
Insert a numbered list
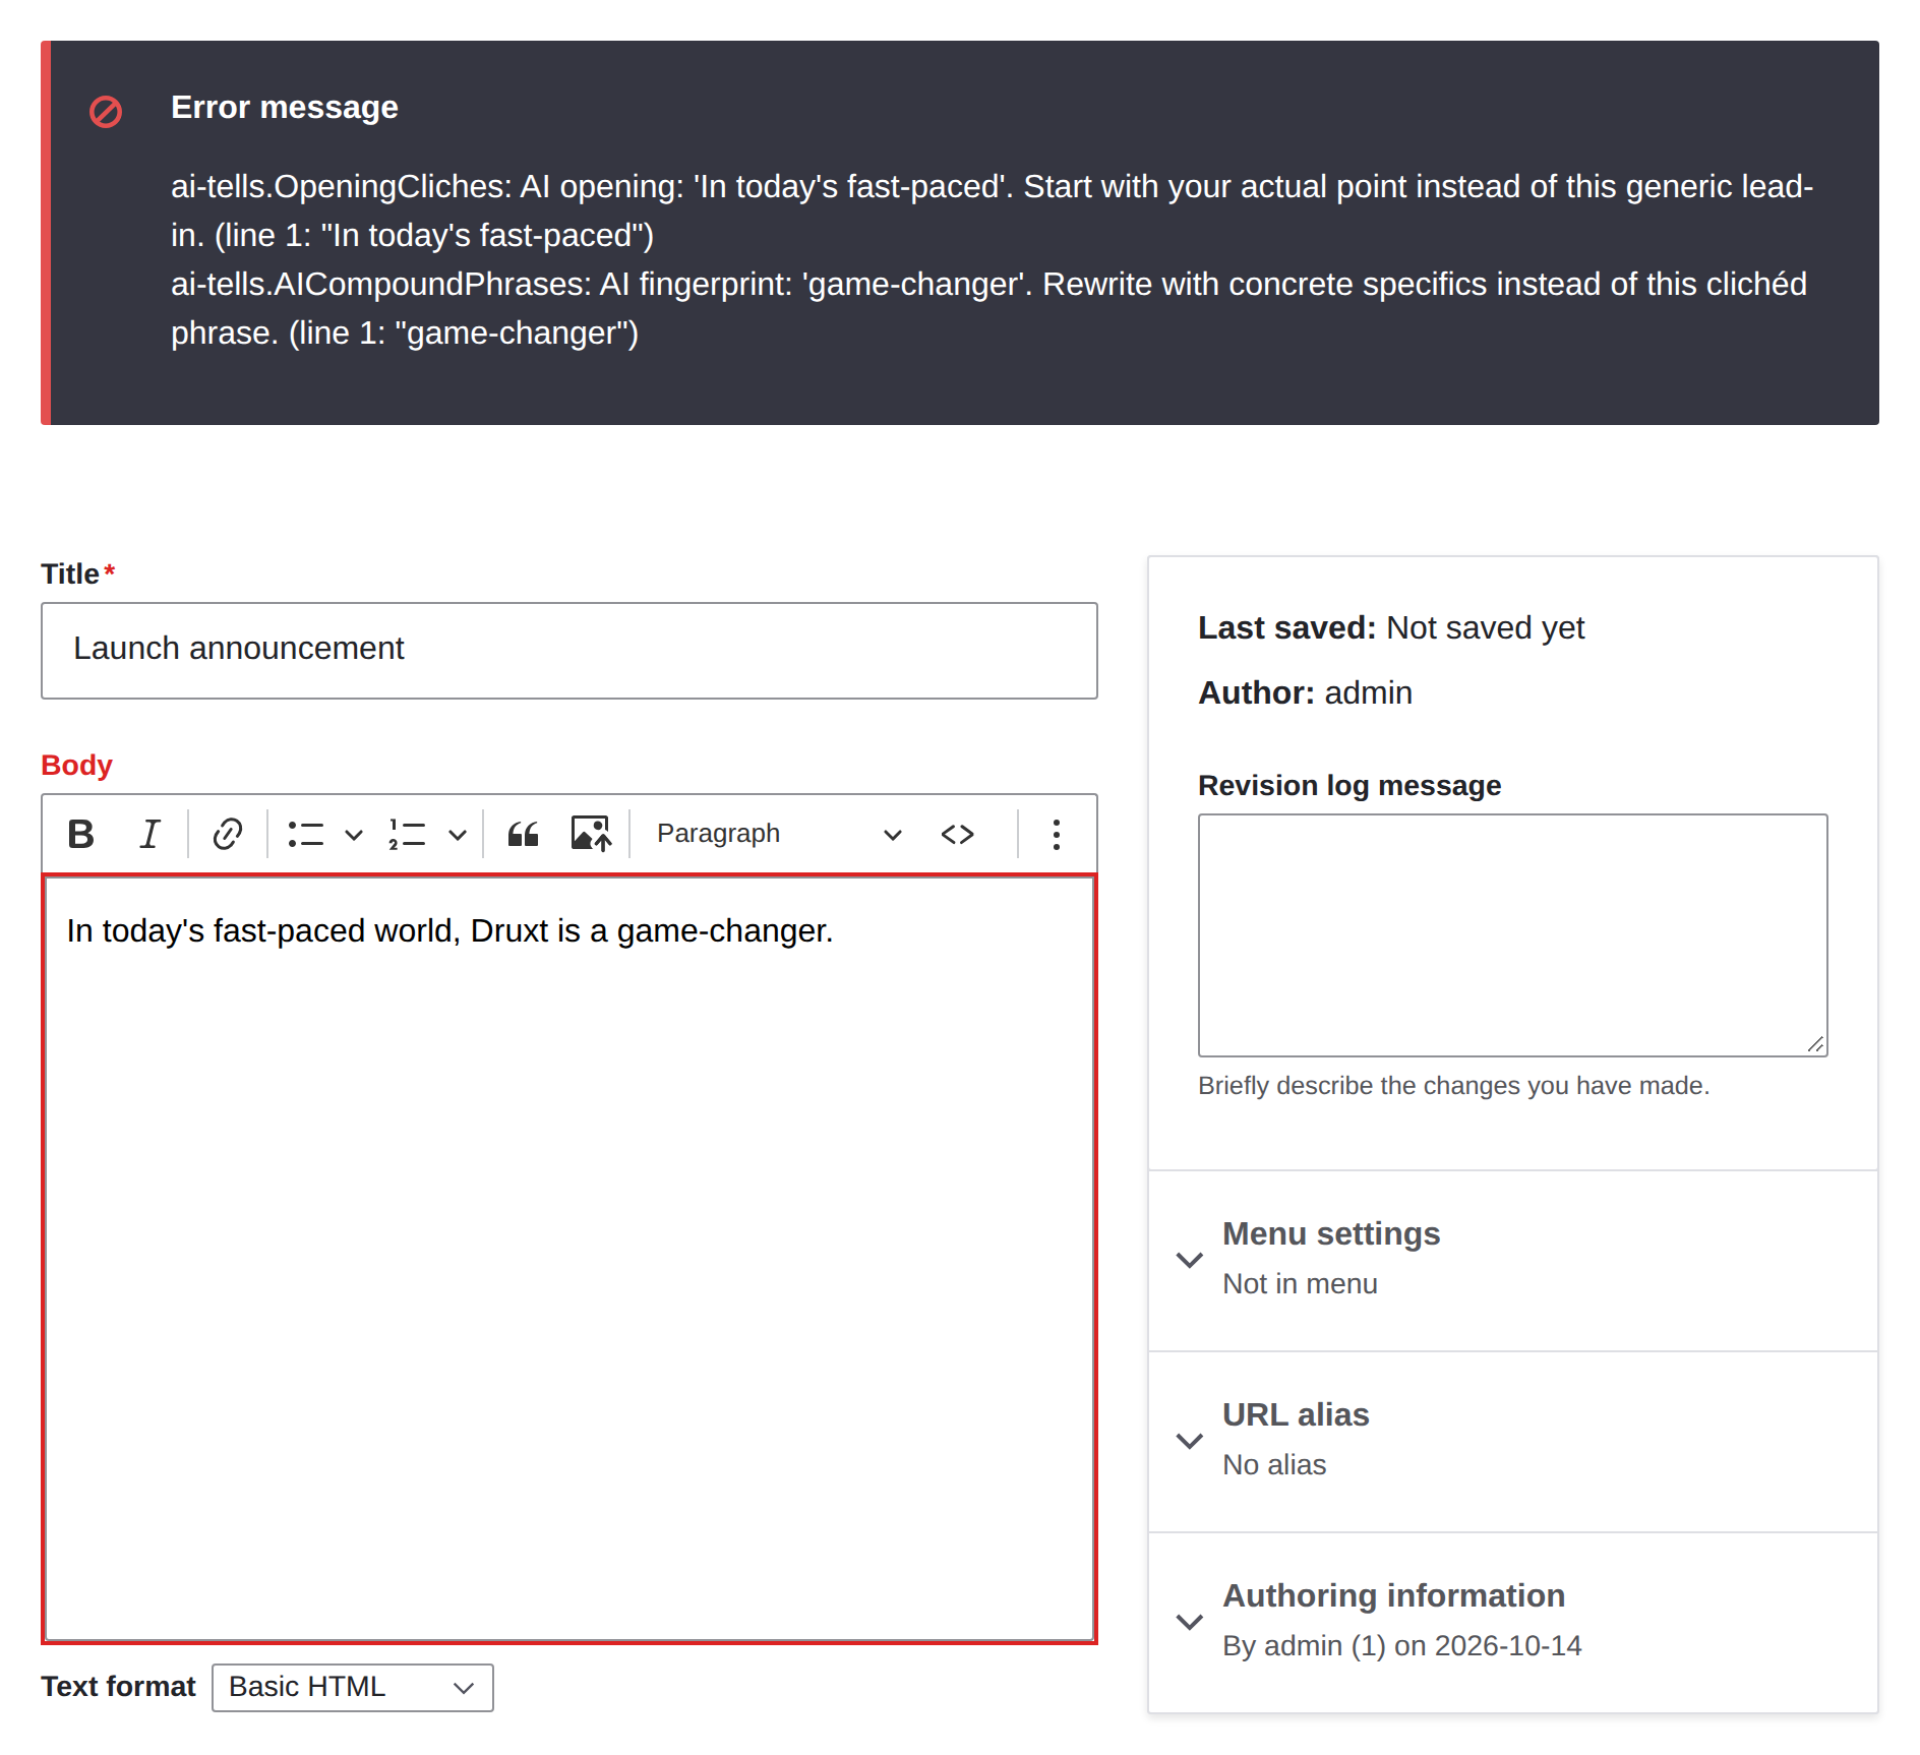coord(408,834)
